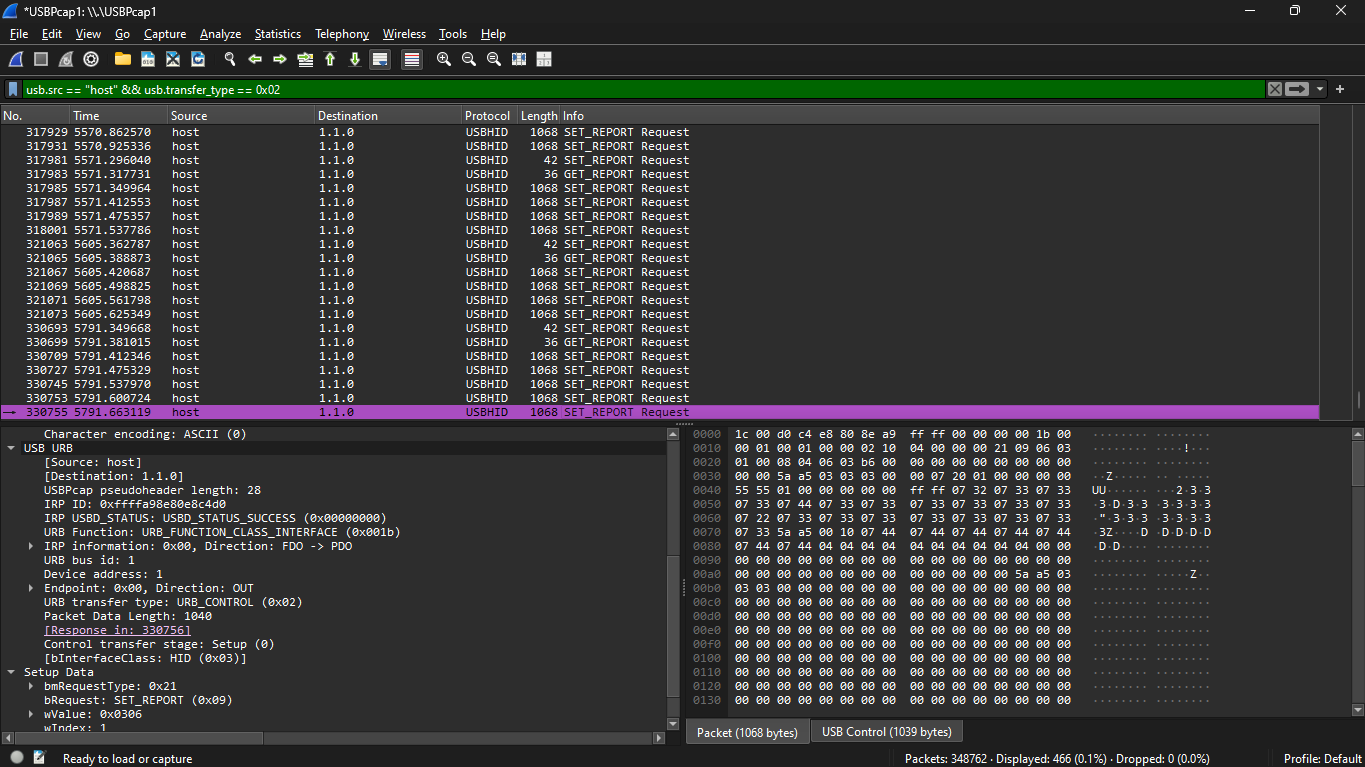Sort packets by the Protocol column

coord(489,116)
